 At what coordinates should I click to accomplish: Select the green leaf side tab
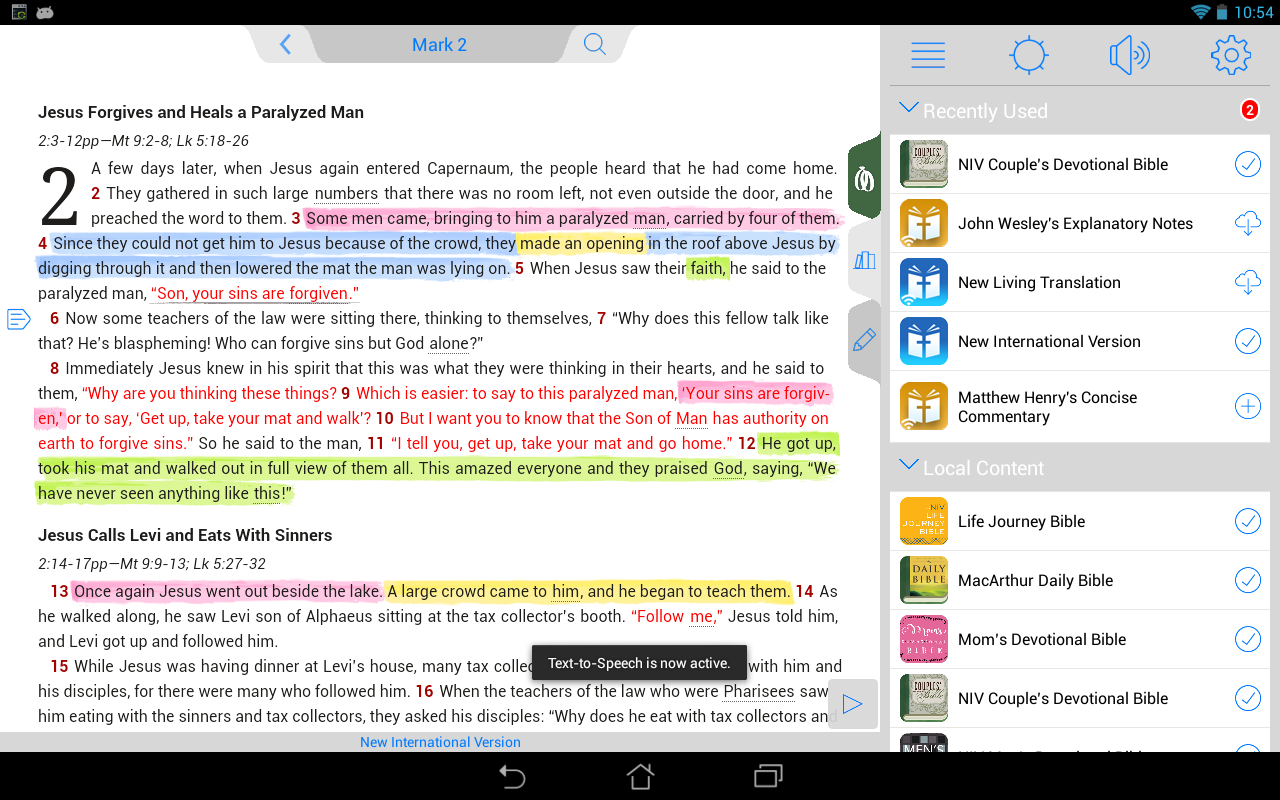(864, 179)
